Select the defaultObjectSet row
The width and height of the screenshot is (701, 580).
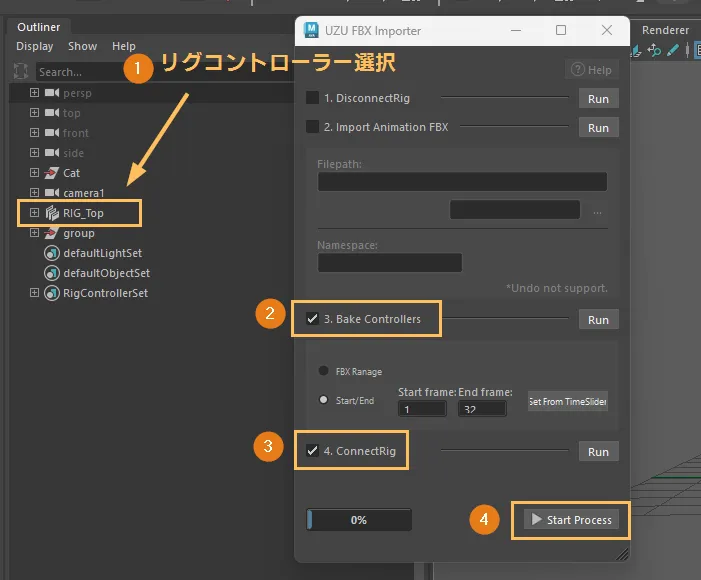[x=106, y=273]
